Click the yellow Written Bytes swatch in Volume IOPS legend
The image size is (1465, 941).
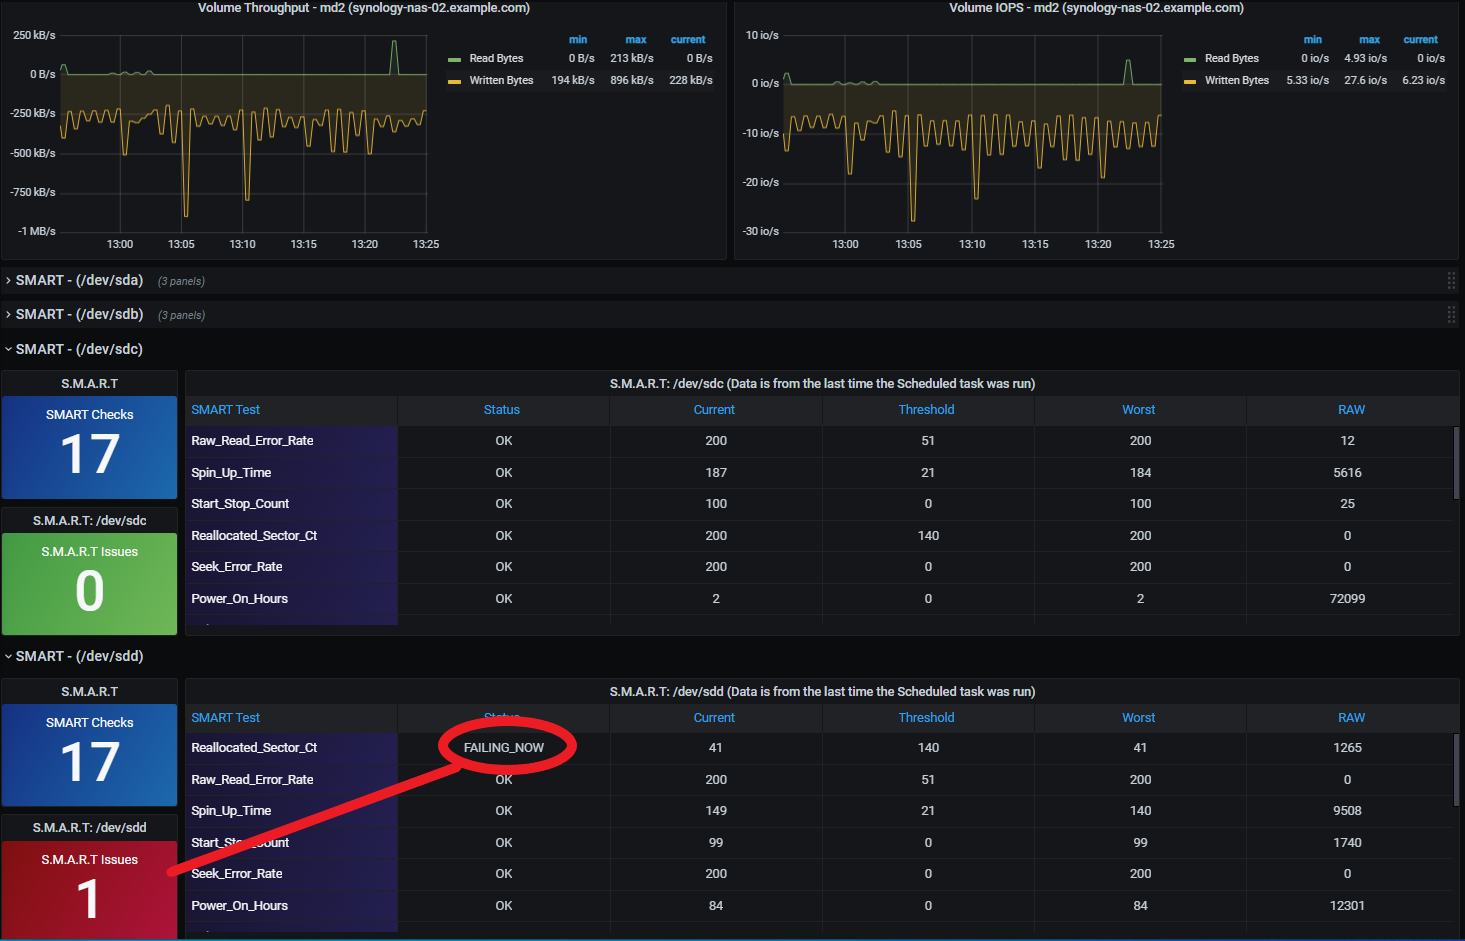pos(1190,81)
